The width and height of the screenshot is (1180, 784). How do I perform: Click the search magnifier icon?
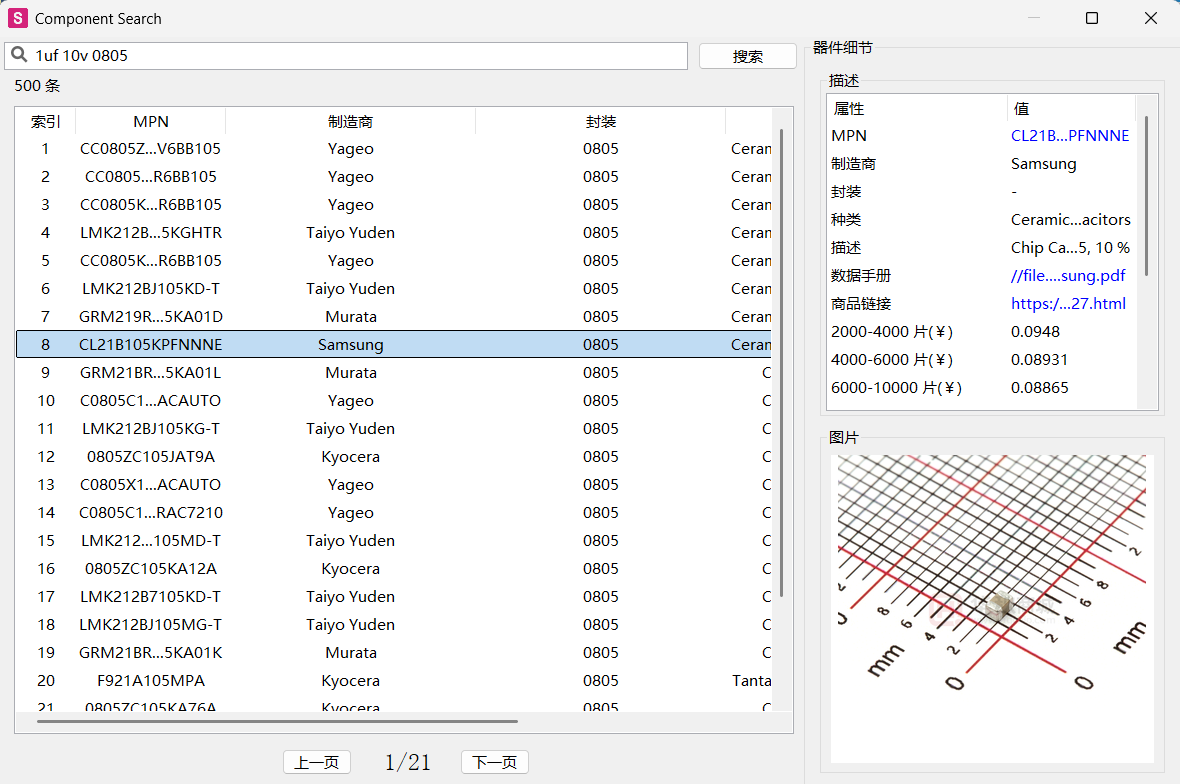[19, 56]
